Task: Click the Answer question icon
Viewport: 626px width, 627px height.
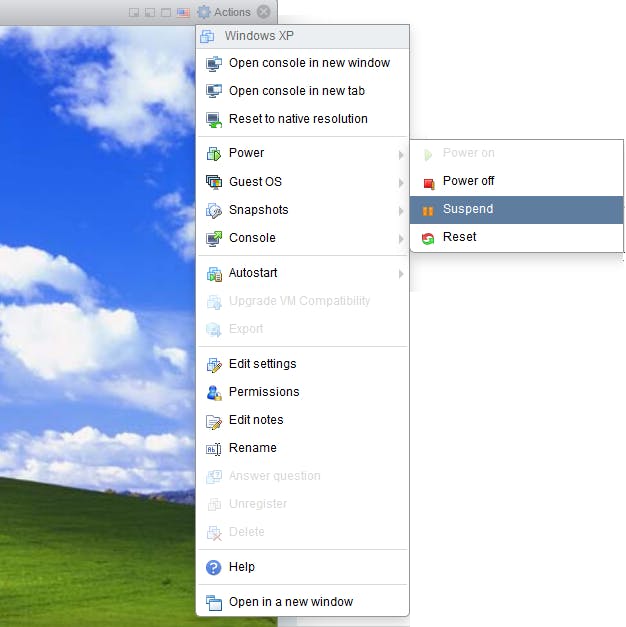Action: click(x=214, y=477)
